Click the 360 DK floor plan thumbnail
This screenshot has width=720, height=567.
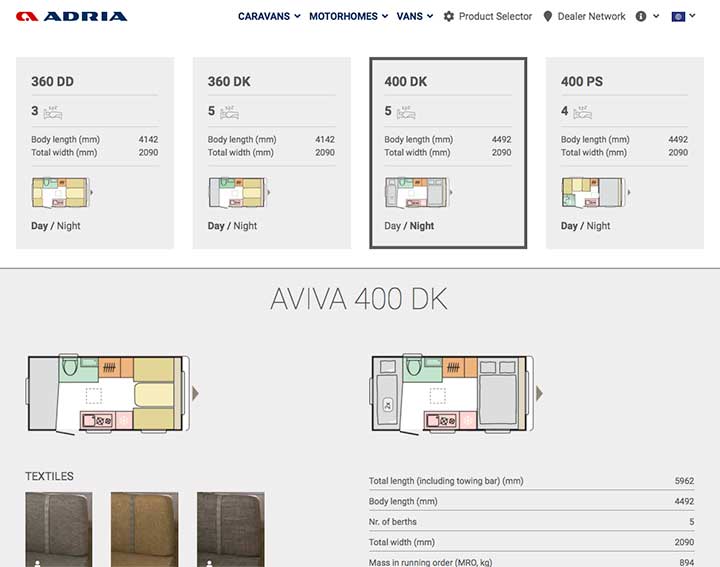click(x=238, y=192)
